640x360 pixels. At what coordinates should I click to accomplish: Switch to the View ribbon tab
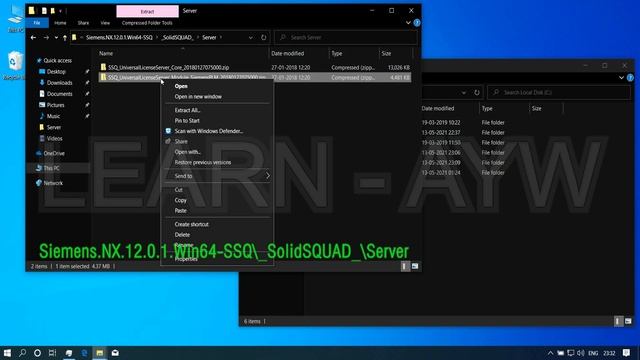click(105, 23)
